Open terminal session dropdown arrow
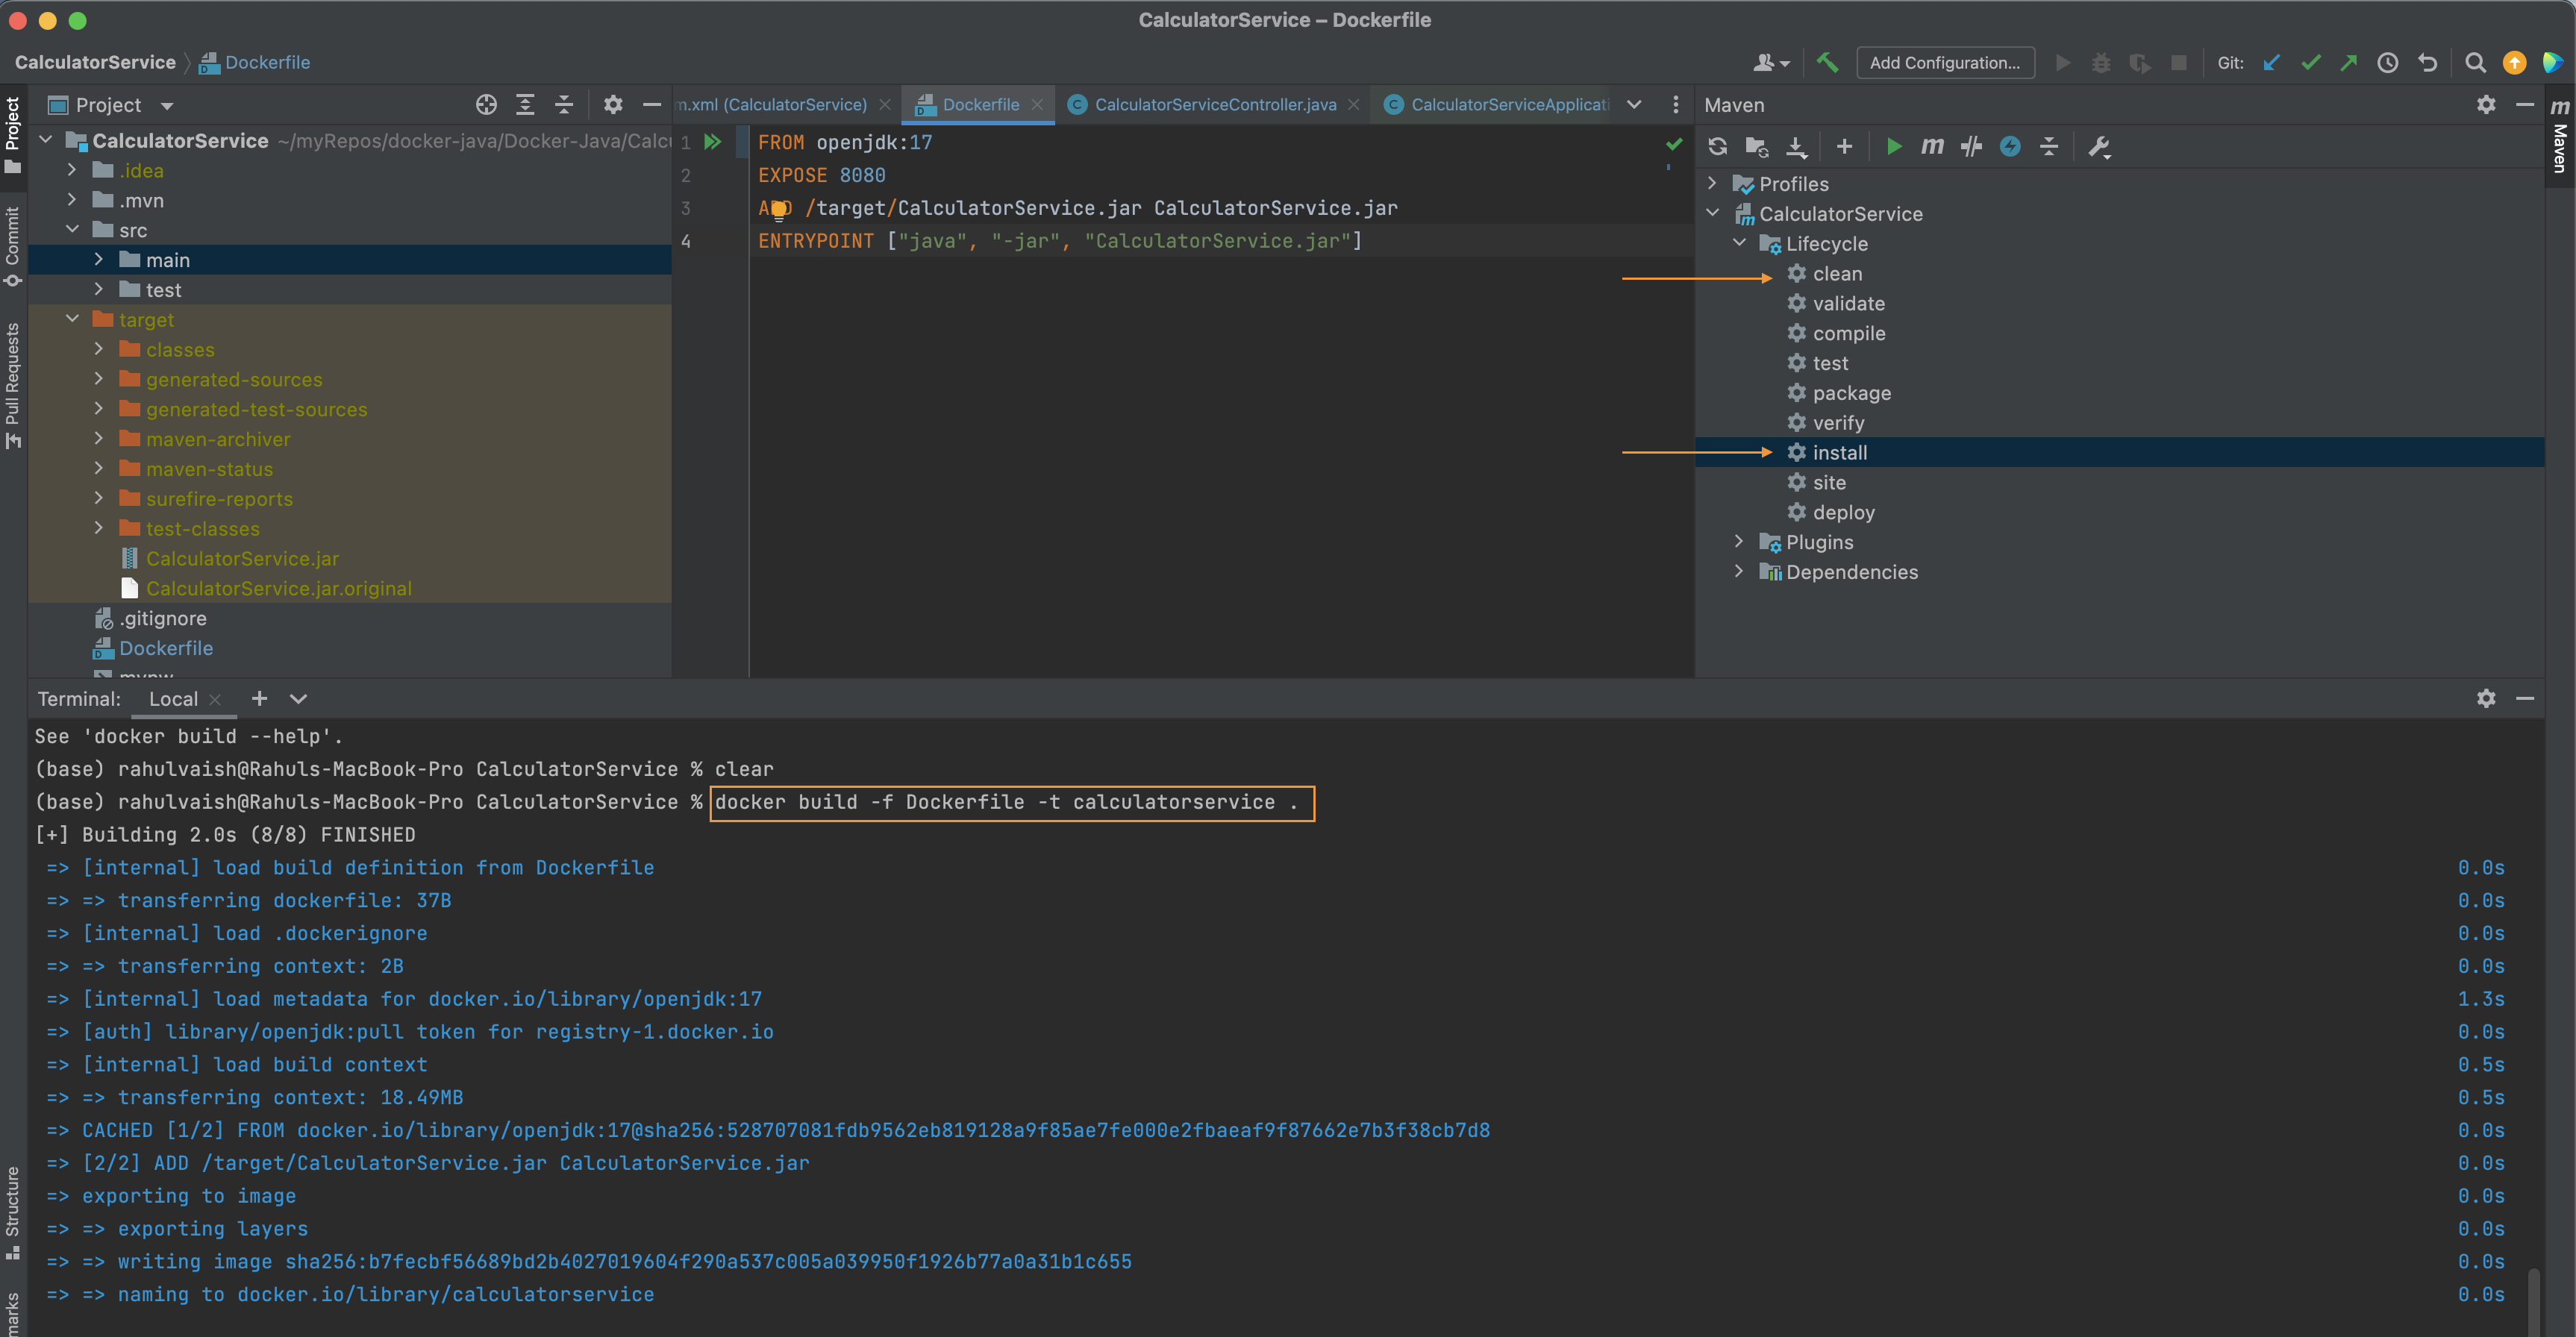 click(298, 698)
